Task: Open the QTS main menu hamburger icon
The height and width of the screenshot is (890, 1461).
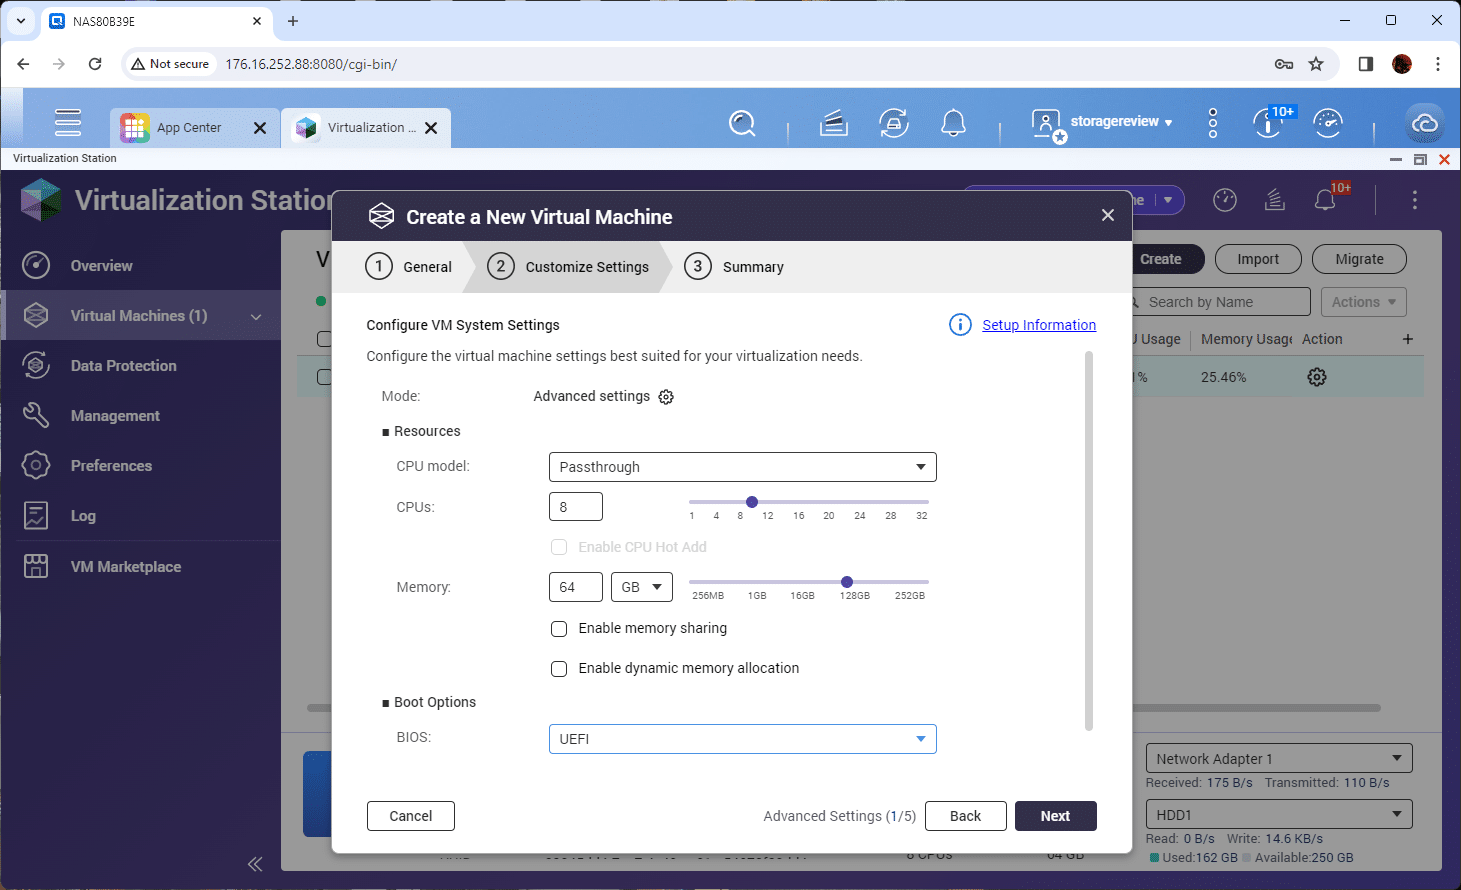Action: (x=68, y=122)
